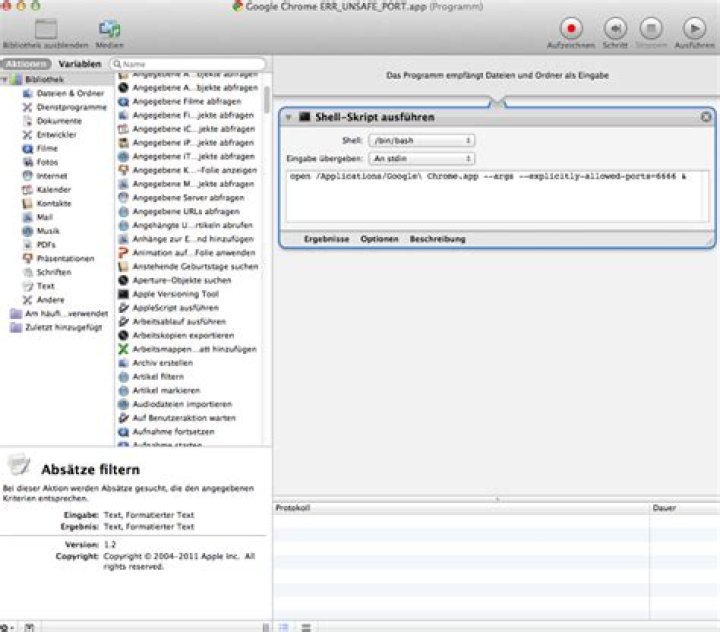Click the Aufzeichnen record button
This screenshot has width=720, height=632.
571,29
